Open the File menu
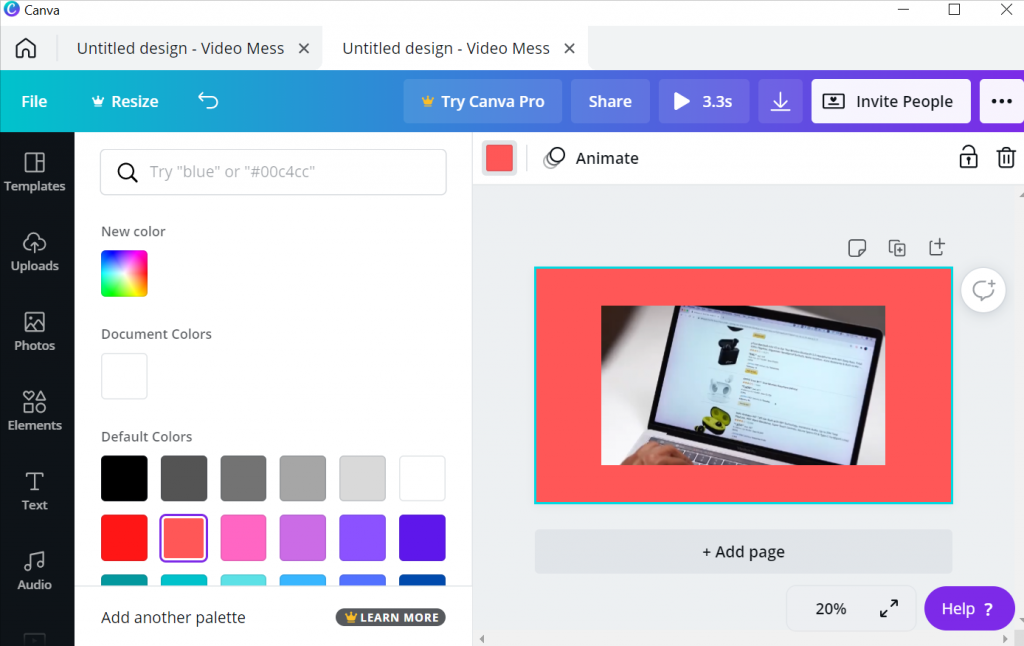Viewport: 1024px width, 646px height. 34,101
